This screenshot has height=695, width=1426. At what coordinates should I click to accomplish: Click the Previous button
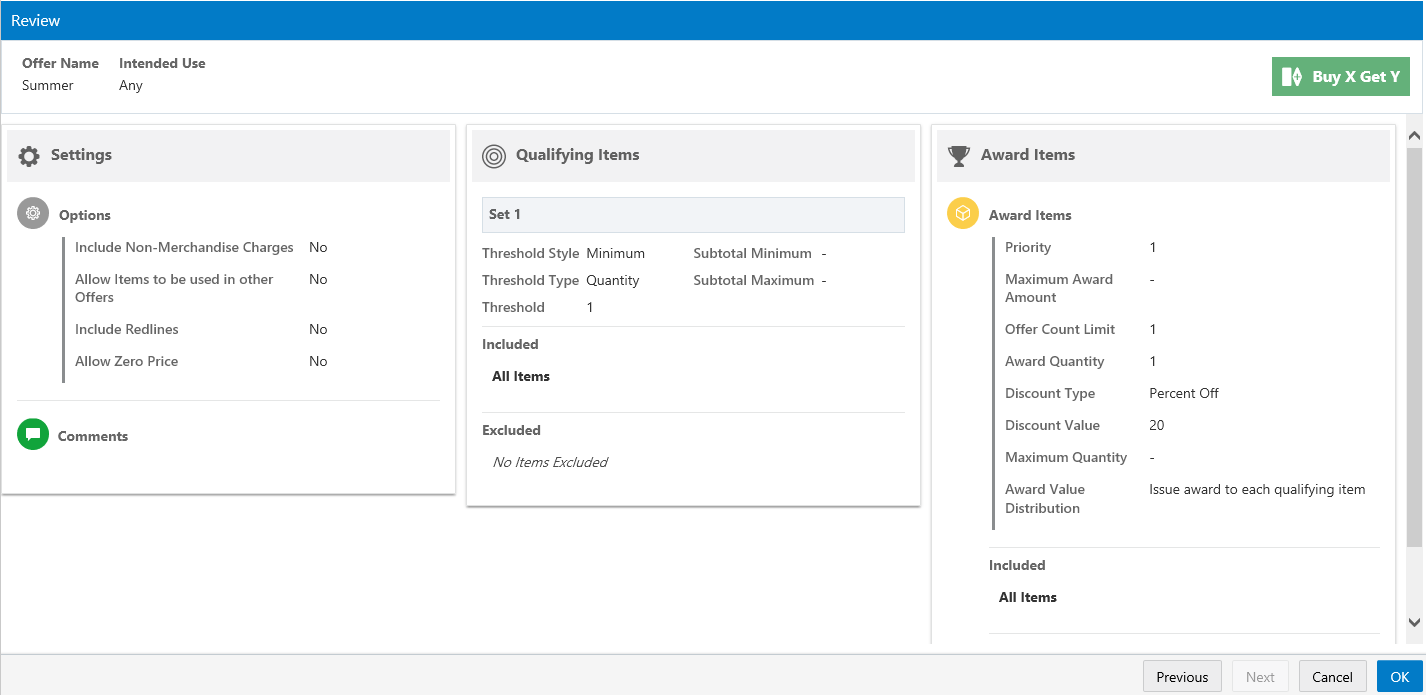pos(1182,677)
